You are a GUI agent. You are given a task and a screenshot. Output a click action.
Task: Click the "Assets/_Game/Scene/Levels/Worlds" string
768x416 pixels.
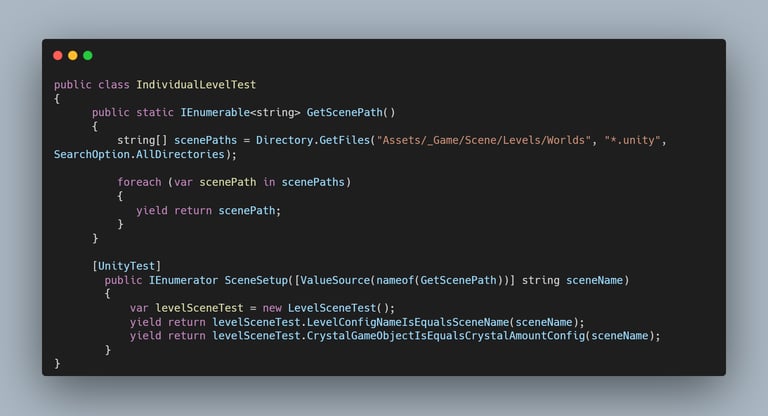click(483, 140)
